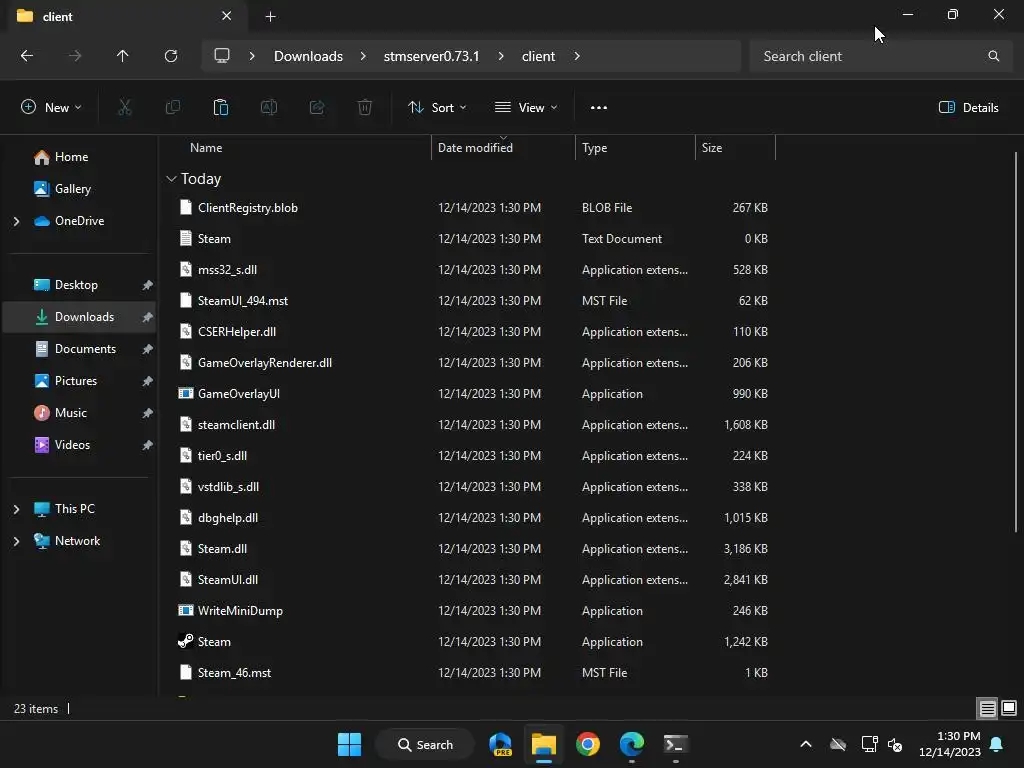Switch to large thumbnails view icon in status bar
Viewport: 1024px width, 768px height.
point(1009,708)
